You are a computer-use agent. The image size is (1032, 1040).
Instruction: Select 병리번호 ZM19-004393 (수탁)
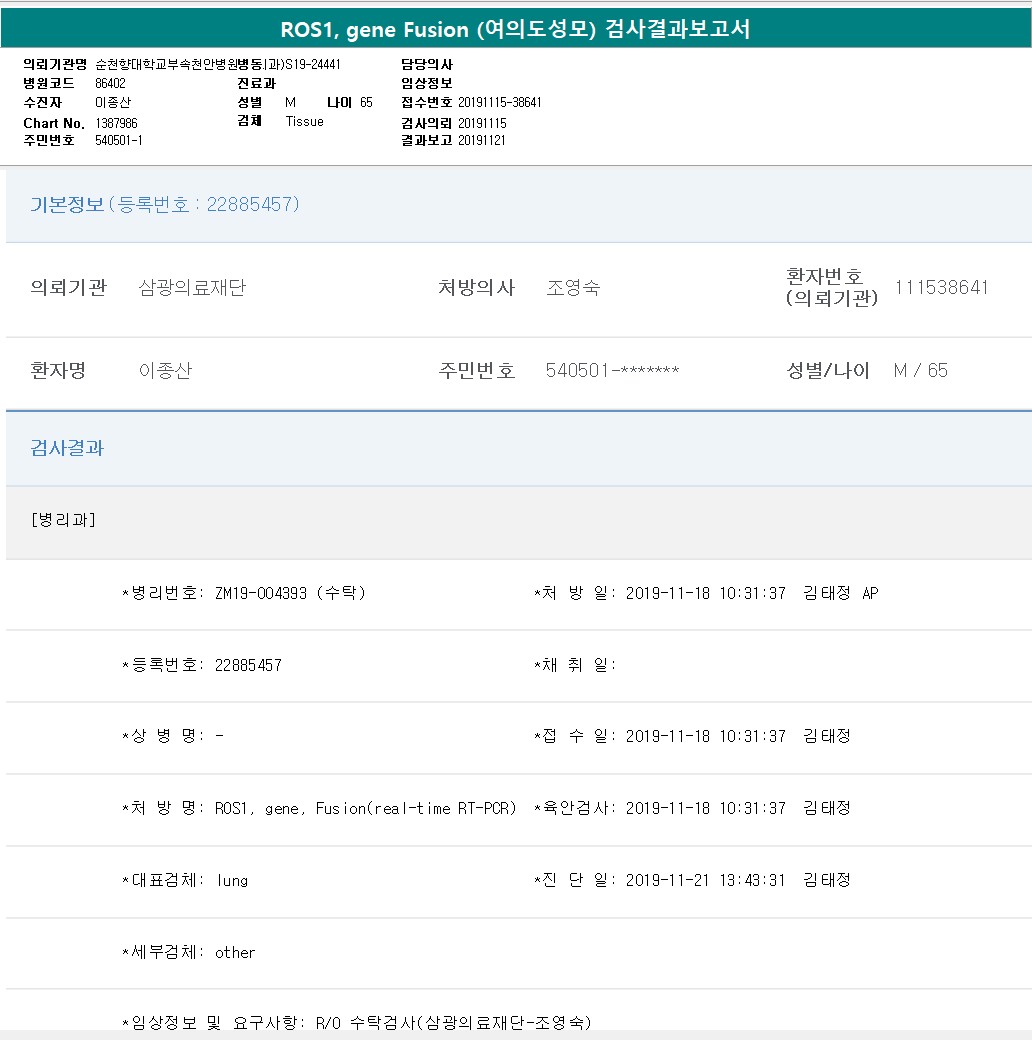coord(290,593)
